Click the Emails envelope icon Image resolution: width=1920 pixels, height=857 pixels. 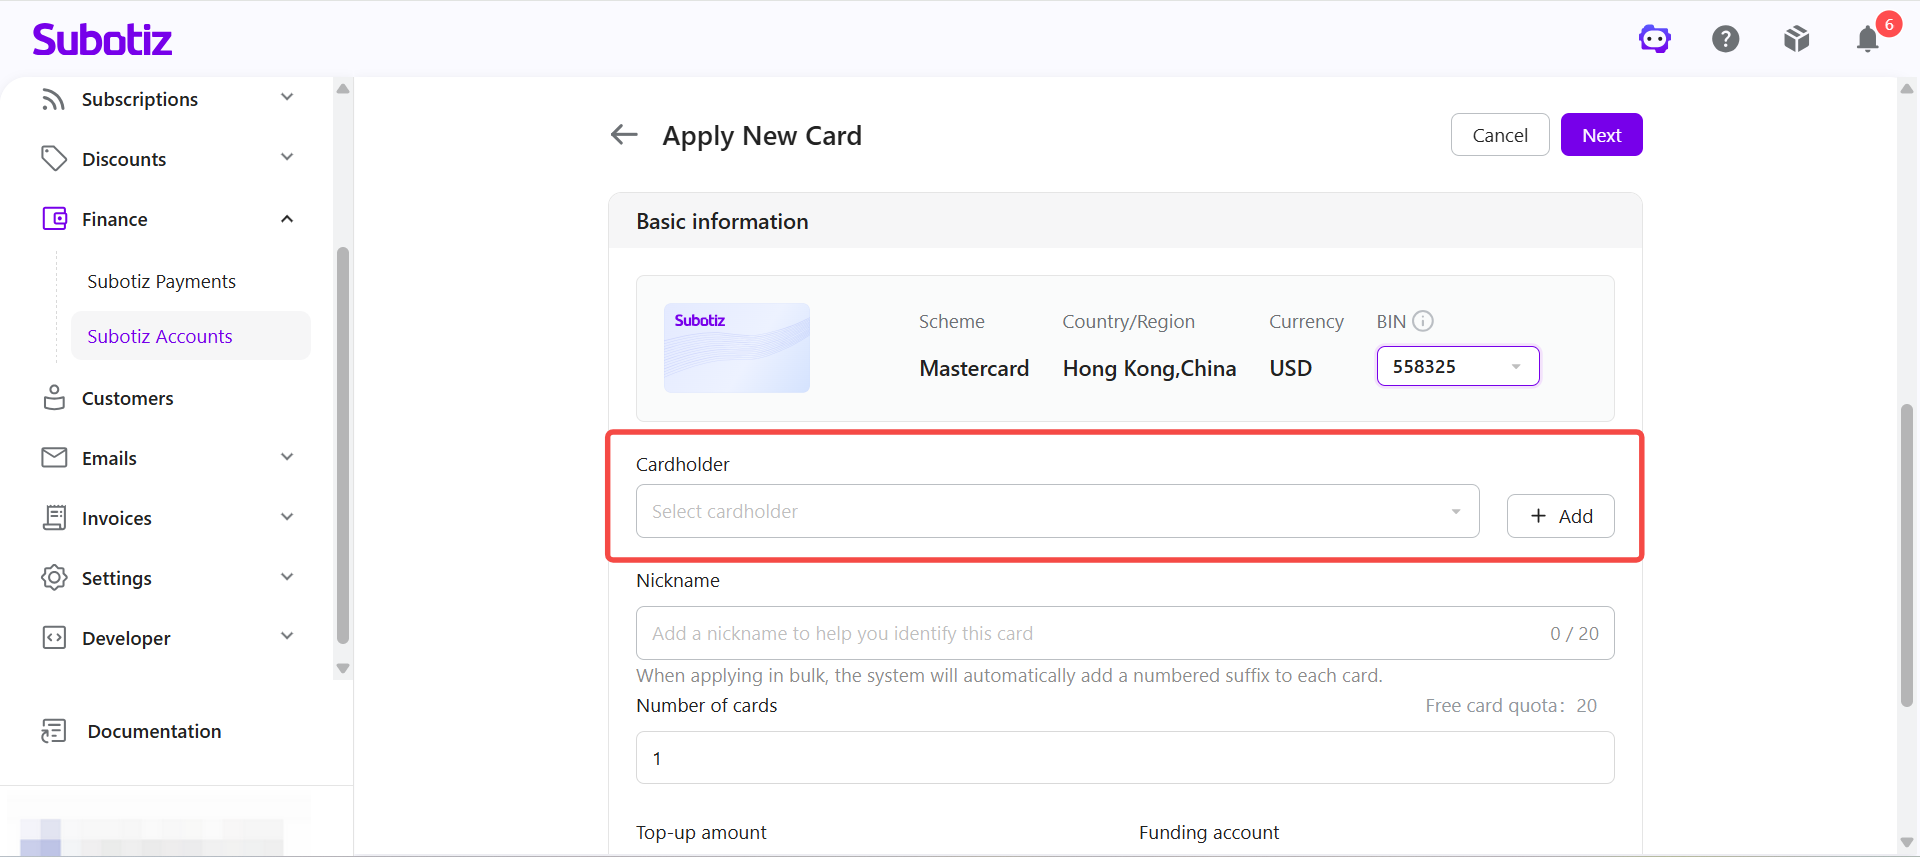(54, 458)
